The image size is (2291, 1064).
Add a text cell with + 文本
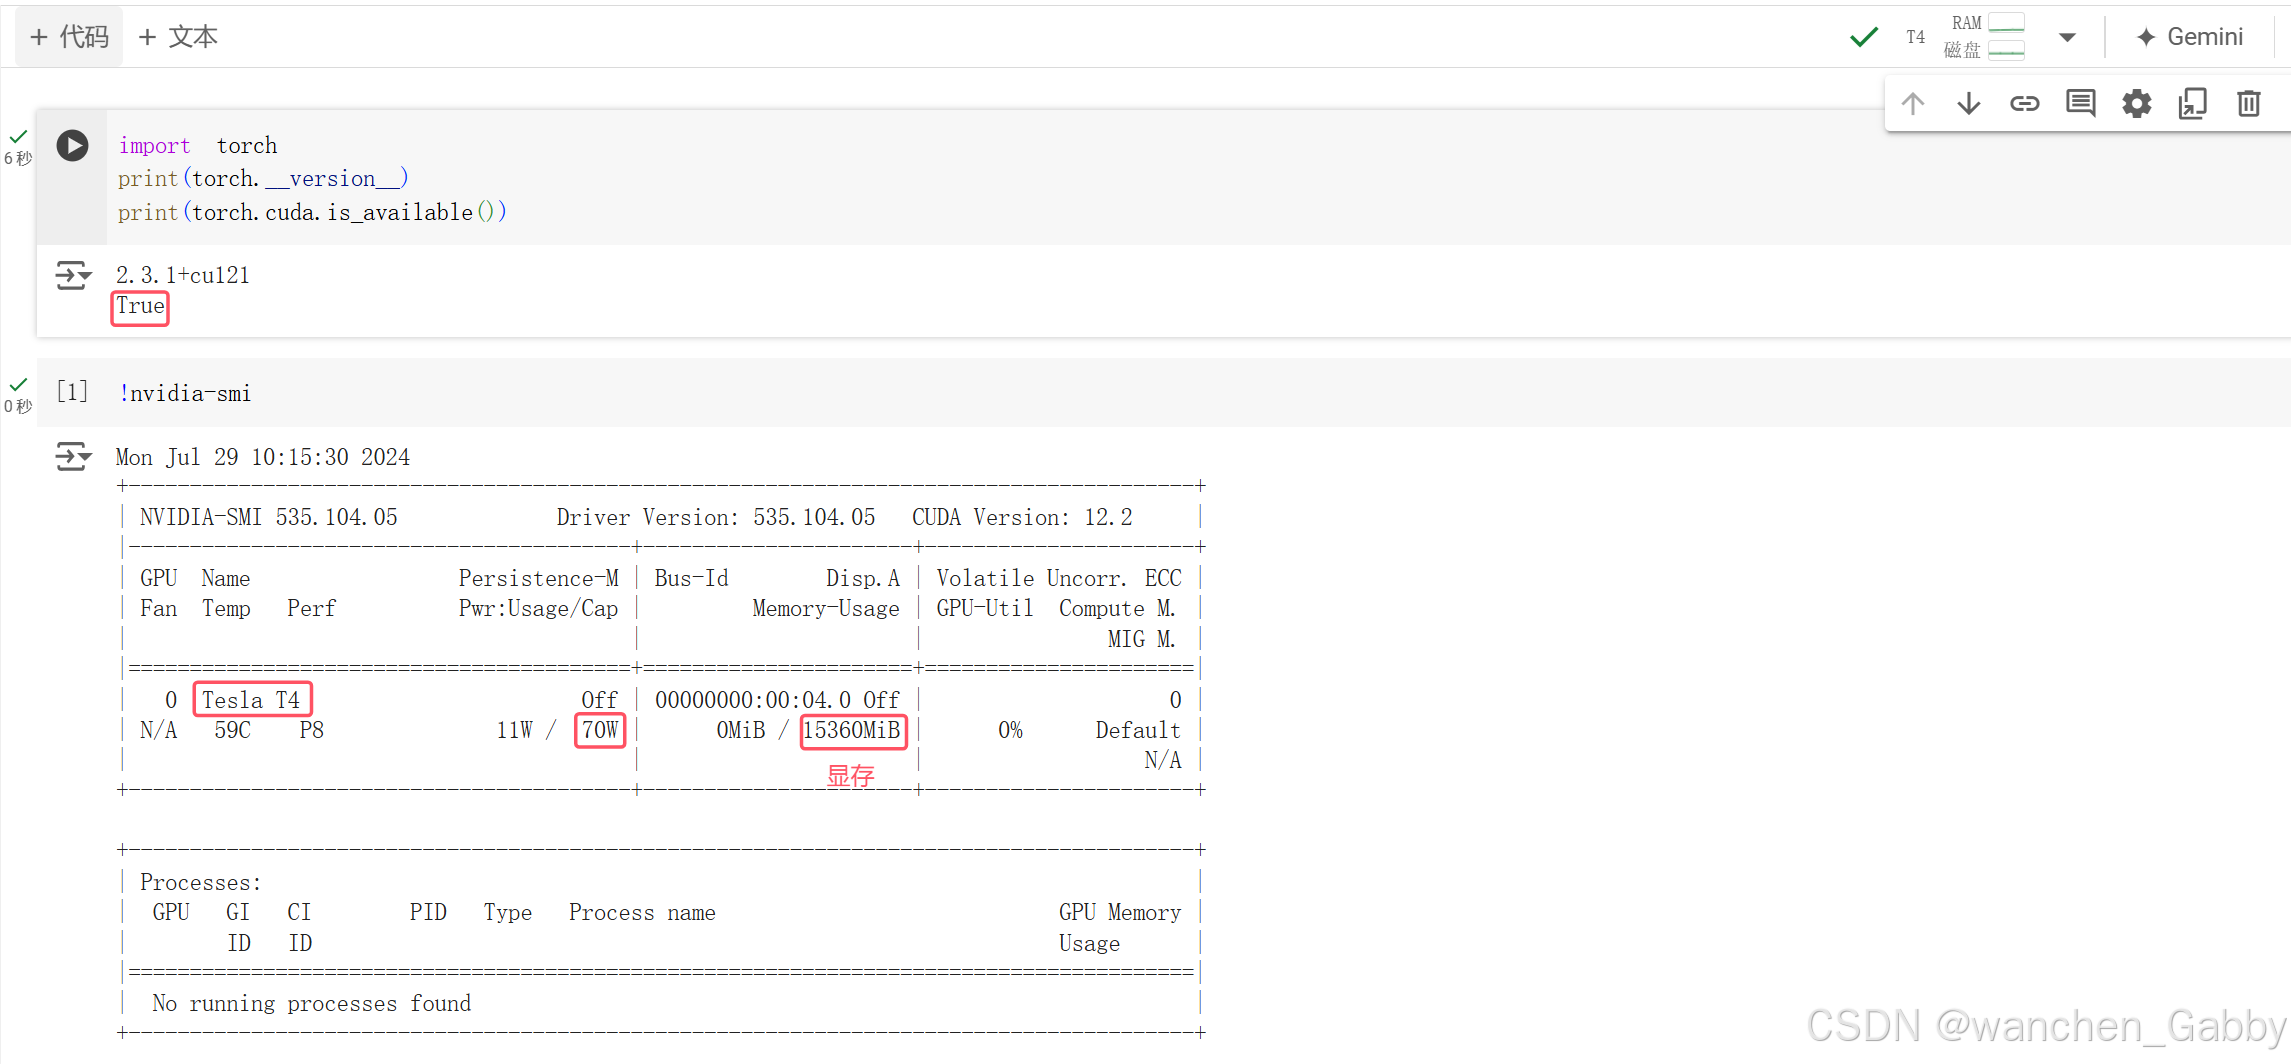pos(178,37)
